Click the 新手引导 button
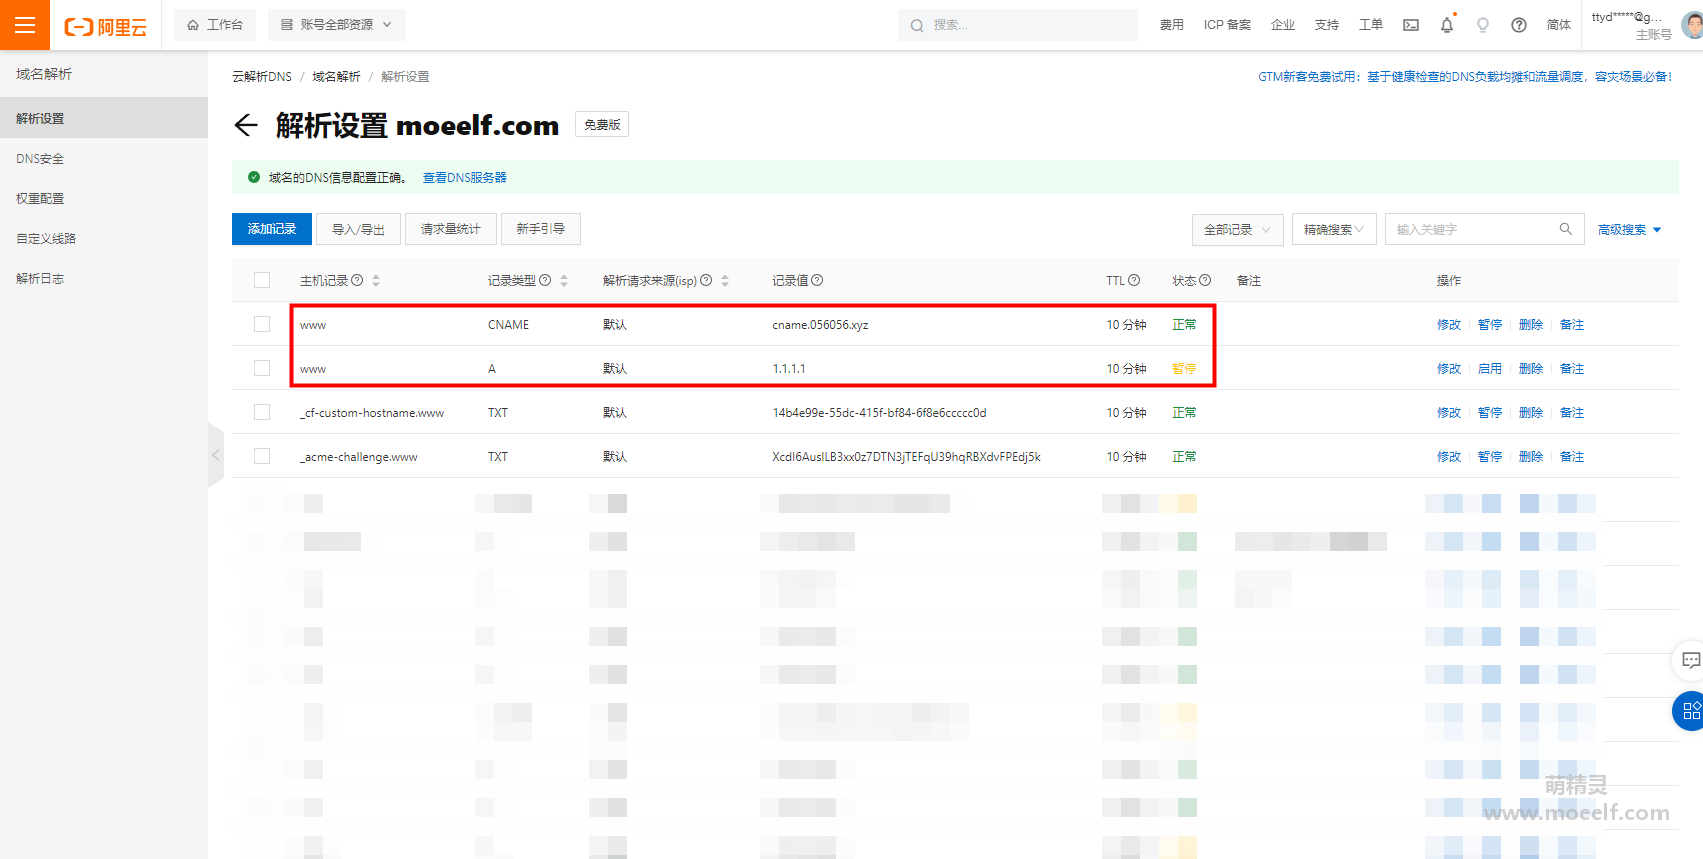This screenshot has width=1703, height=859. click(540, 229)
